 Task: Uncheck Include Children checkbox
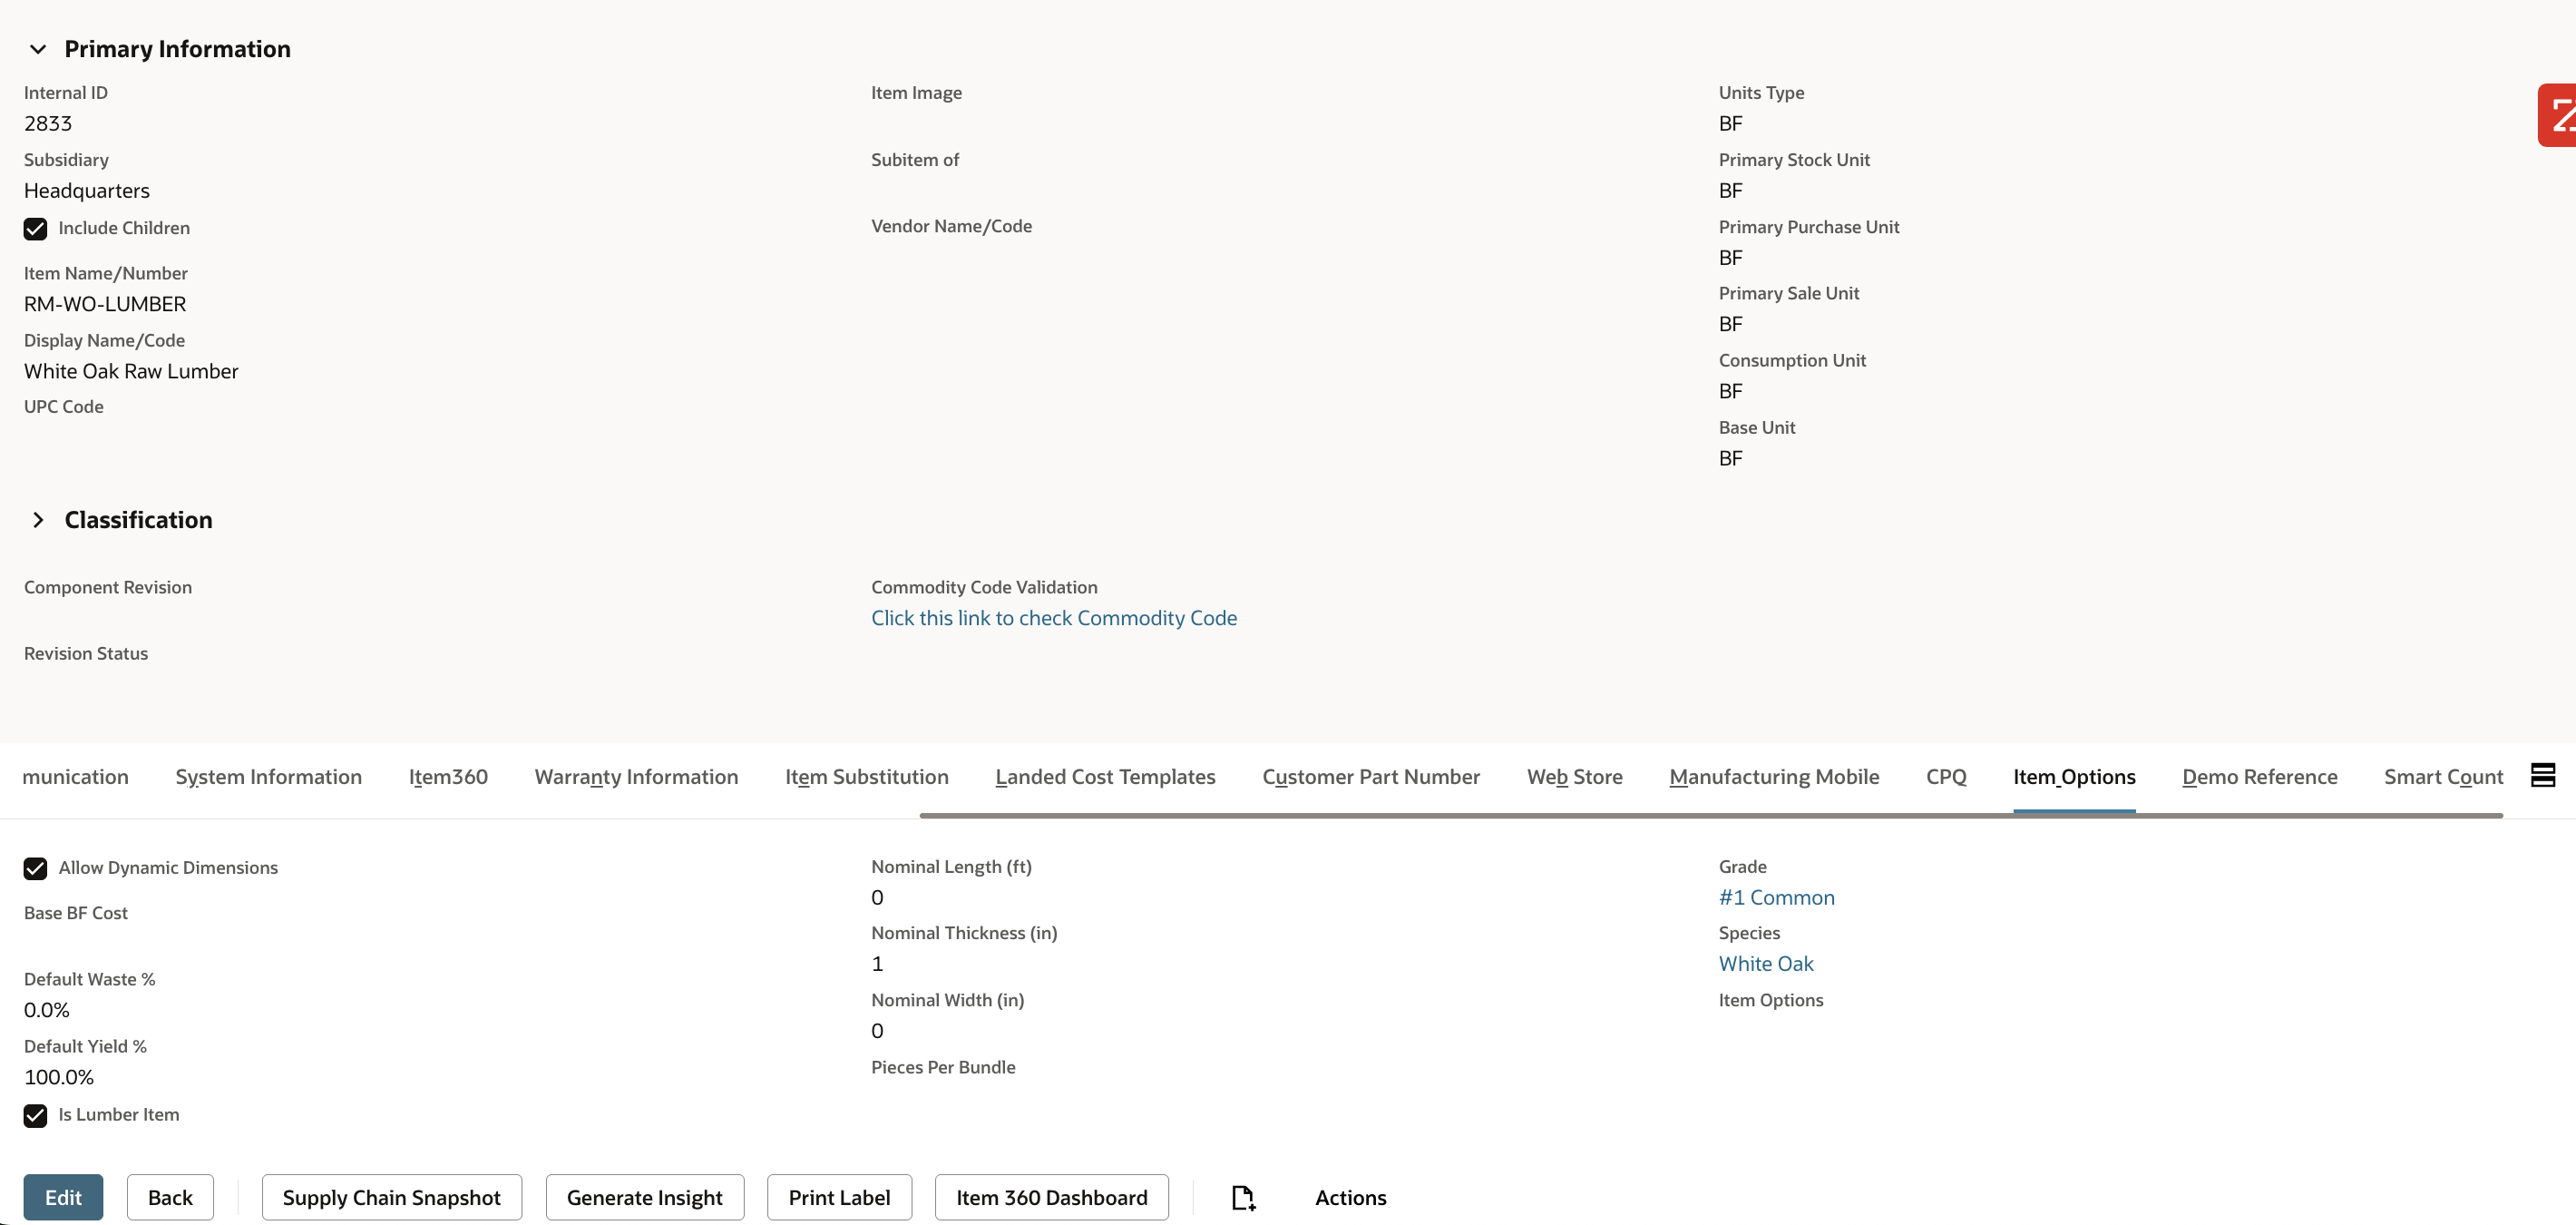coord(35,229)
